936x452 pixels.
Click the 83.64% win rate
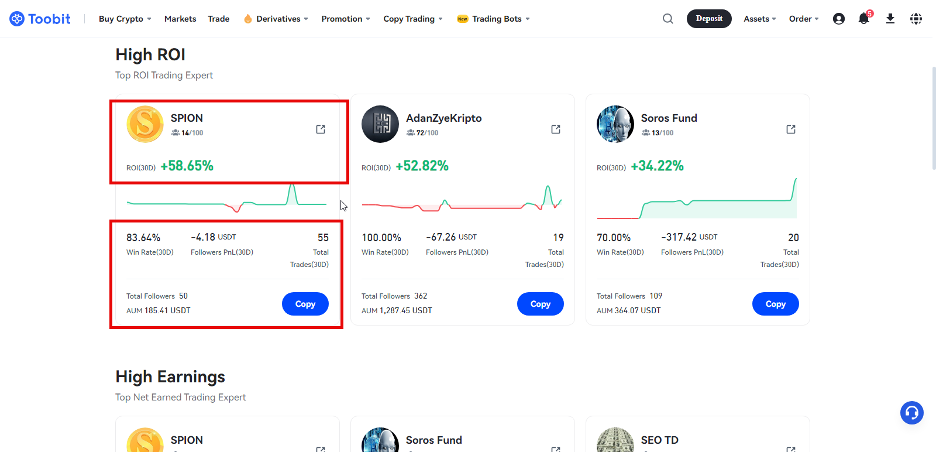click(143, 237)
